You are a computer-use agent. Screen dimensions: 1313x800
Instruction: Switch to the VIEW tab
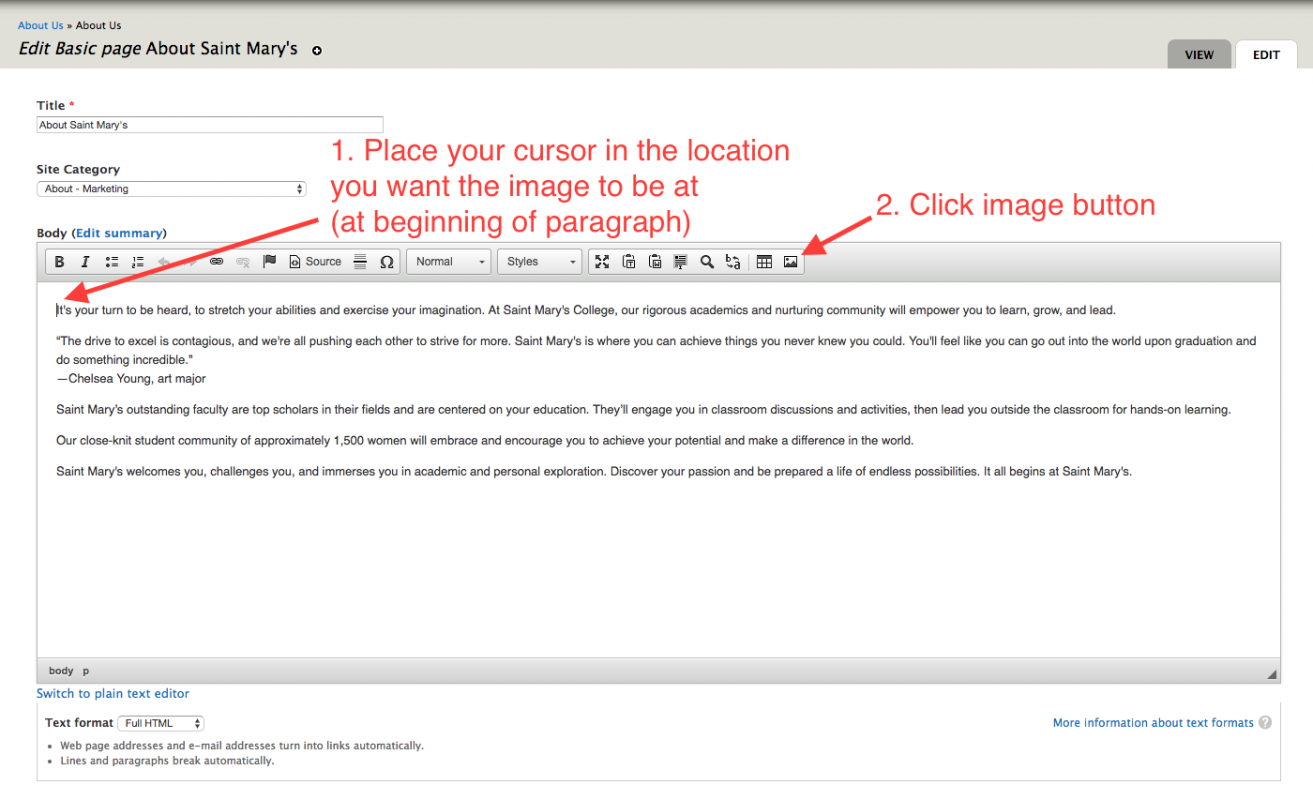pos(1199,55)
